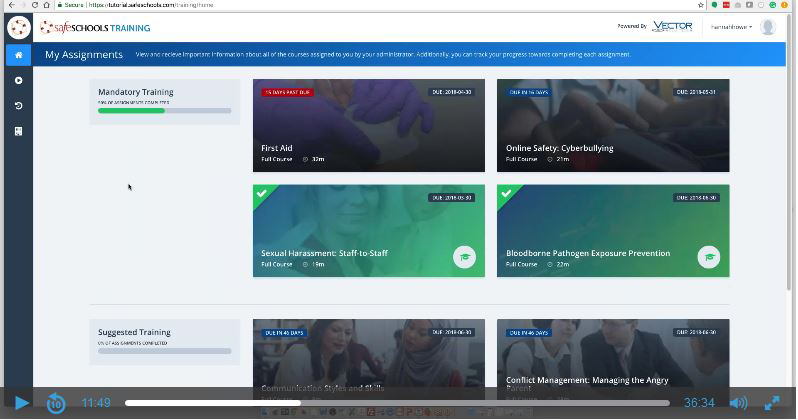Click the SafeSchools Training logo text
Viewport: 798px width, 420px height.
(x=95, y=28)
